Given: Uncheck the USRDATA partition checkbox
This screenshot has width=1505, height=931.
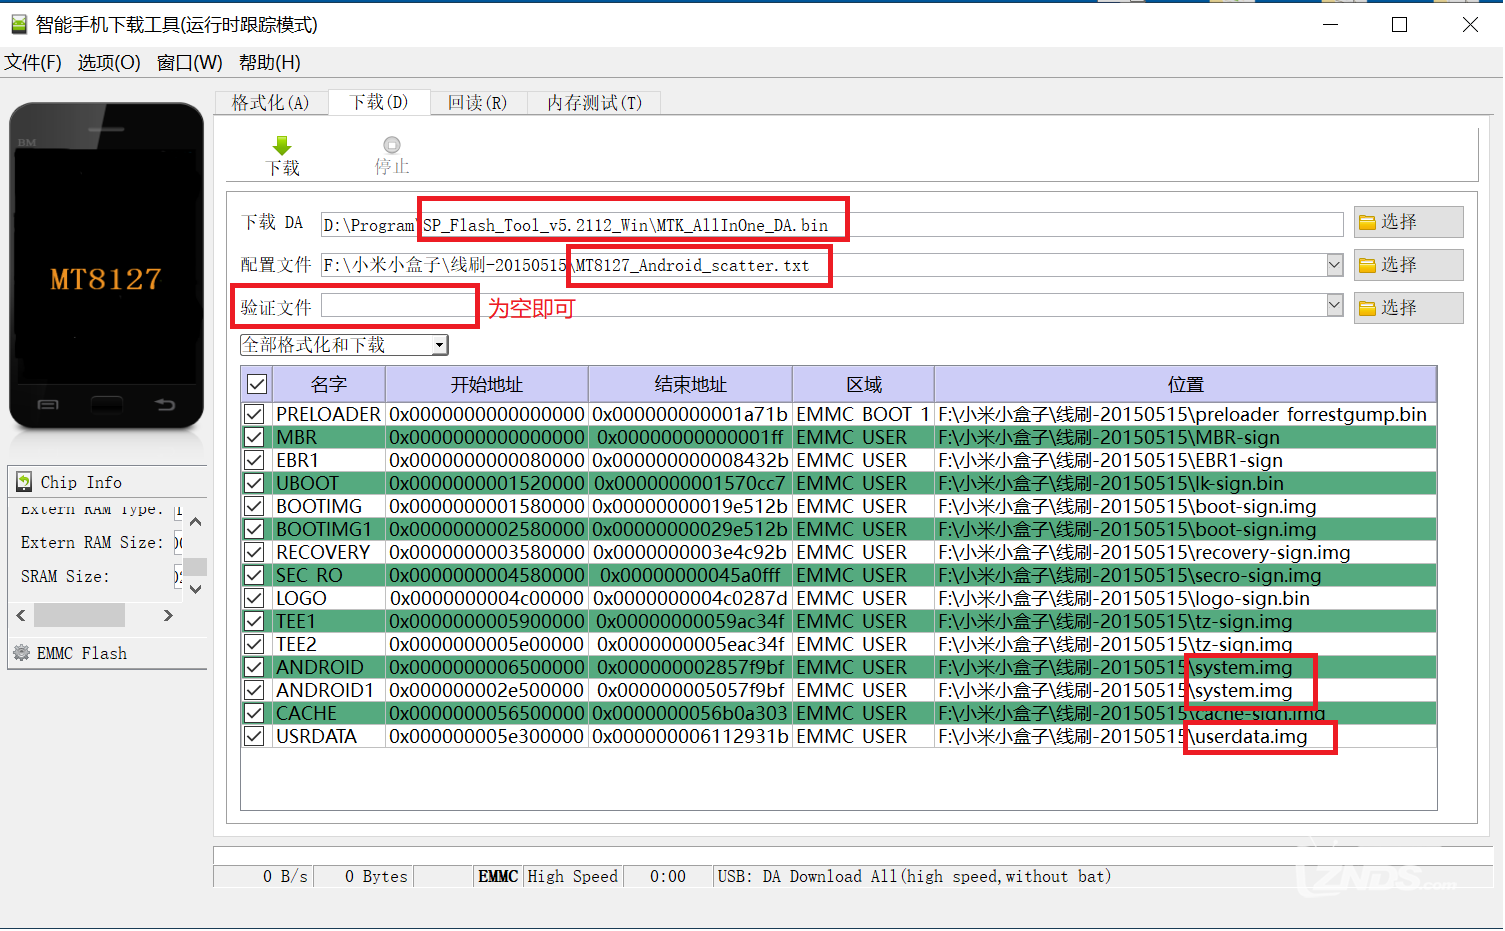Looking at the screenshot, I should 255,736.
